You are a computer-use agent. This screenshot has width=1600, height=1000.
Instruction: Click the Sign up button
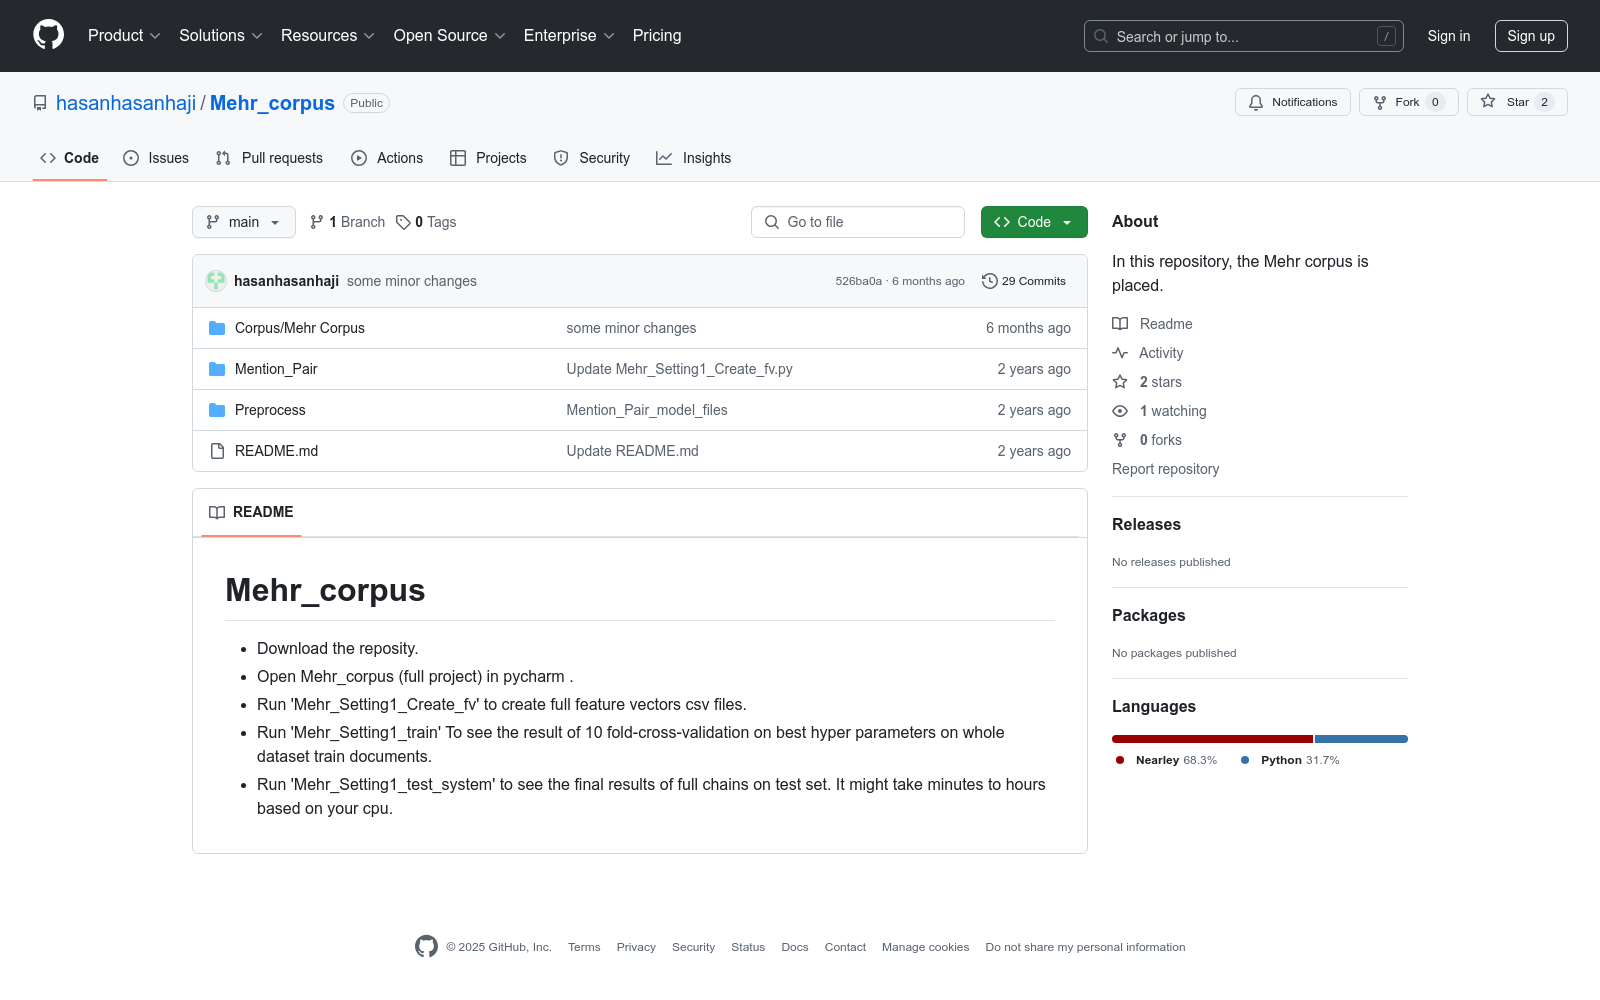click(1531, 36)
